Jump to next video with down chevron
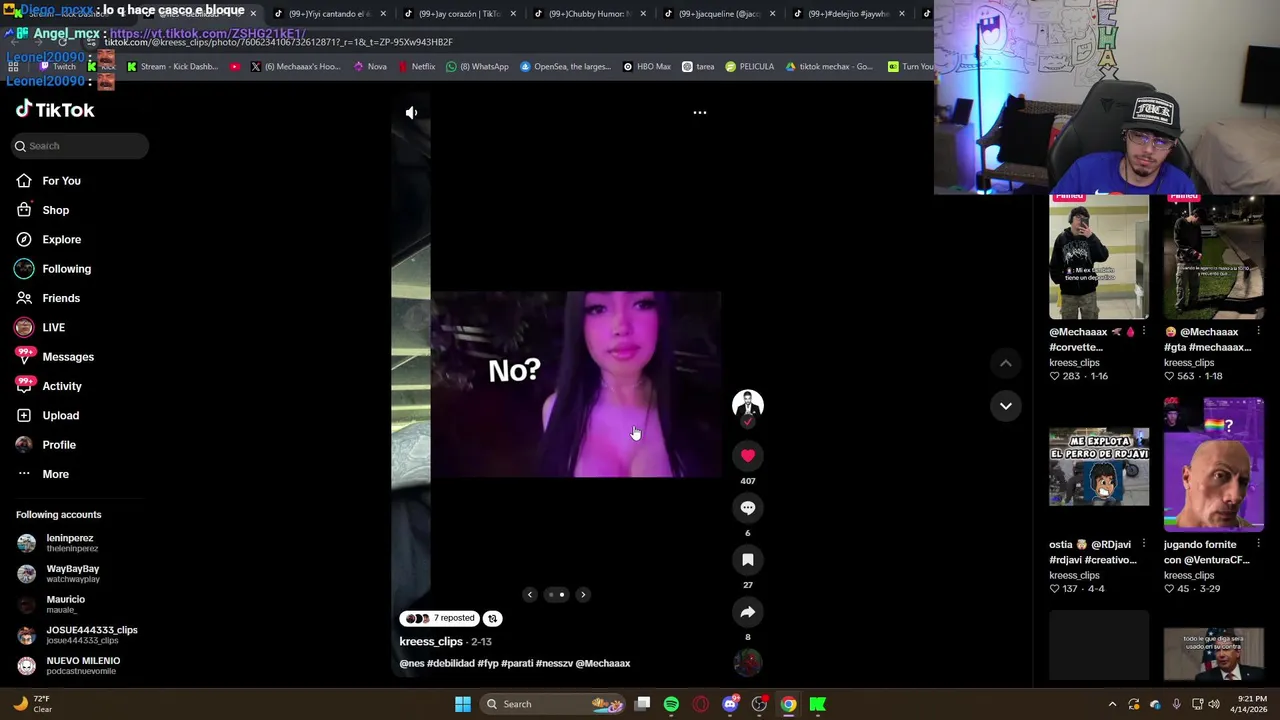Image resolution: width=1280 pixels, height=720 pixels. 1006,406
